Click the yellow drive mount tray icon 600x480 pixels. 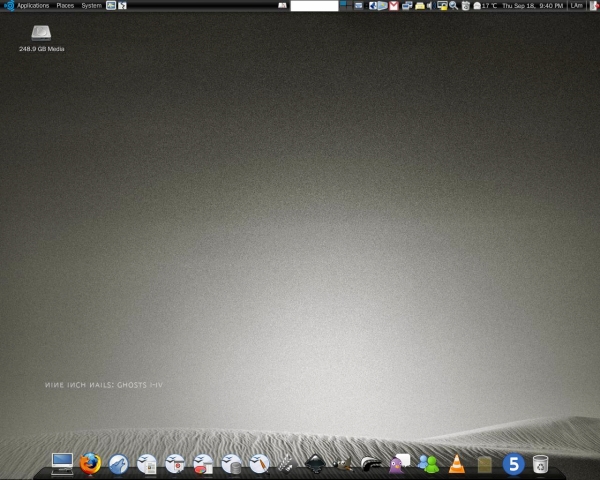420,6
